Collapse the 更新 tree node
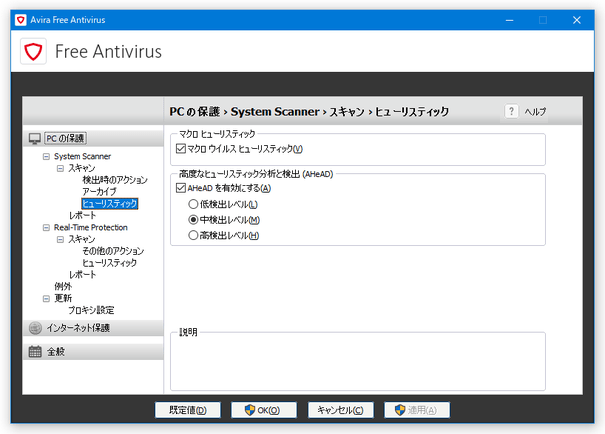The width and height of the screenshot is (605, 434). pyautogui.click(x=46, y=299)
